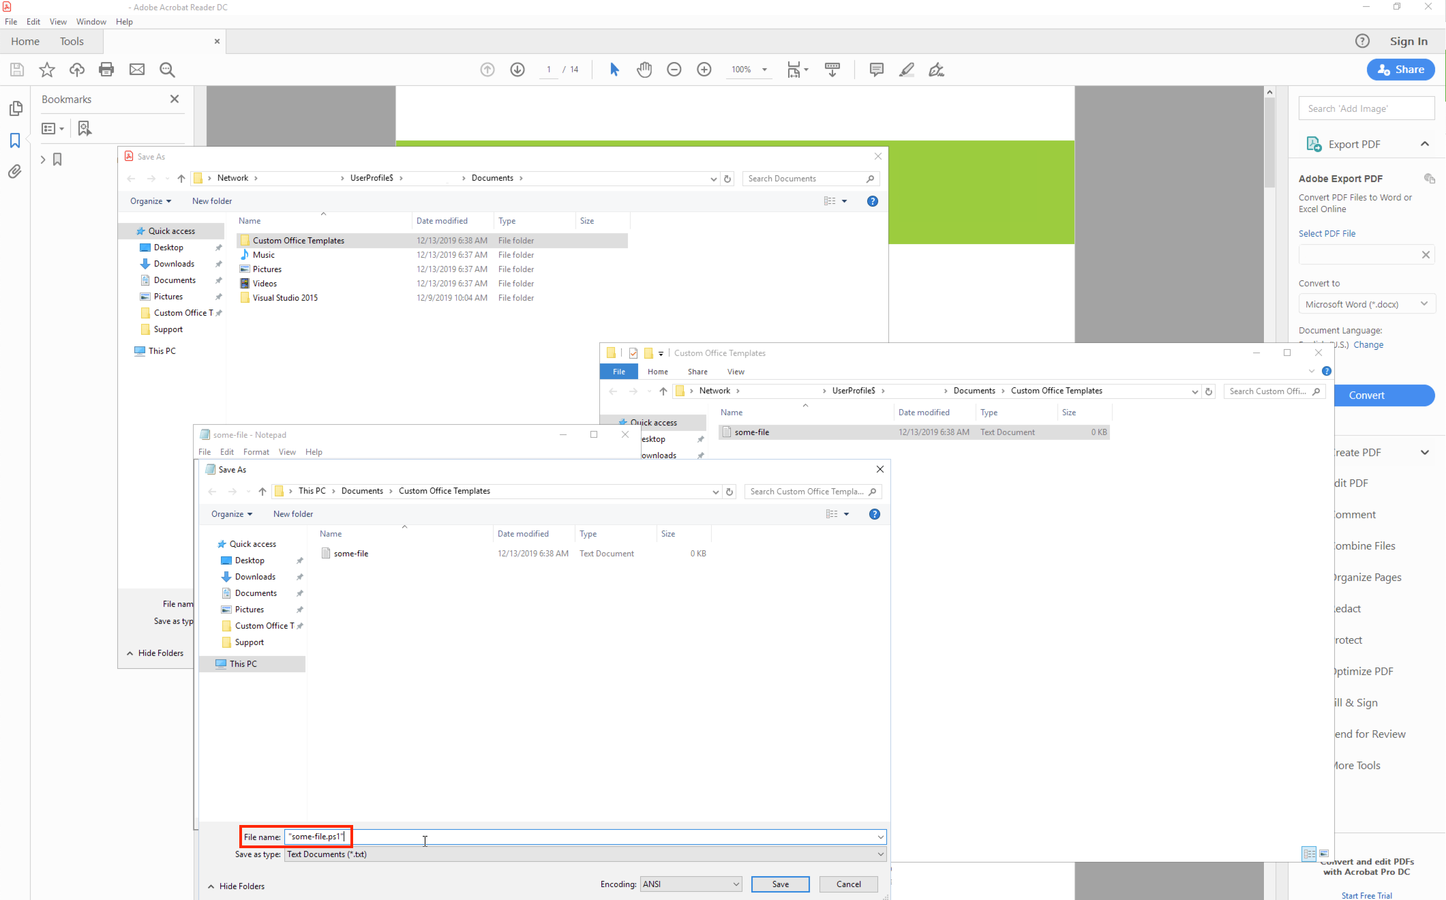Viewport: 1446px width, 900px height.
Task: Click Up arrow in Notepad Save As dialog
Action: click(x=262, y=491)
